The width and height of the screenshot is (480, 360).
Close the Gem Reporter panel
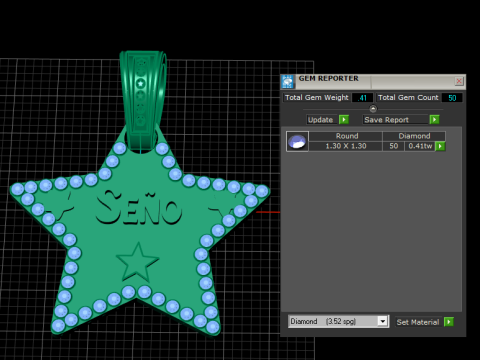(459, 81)
